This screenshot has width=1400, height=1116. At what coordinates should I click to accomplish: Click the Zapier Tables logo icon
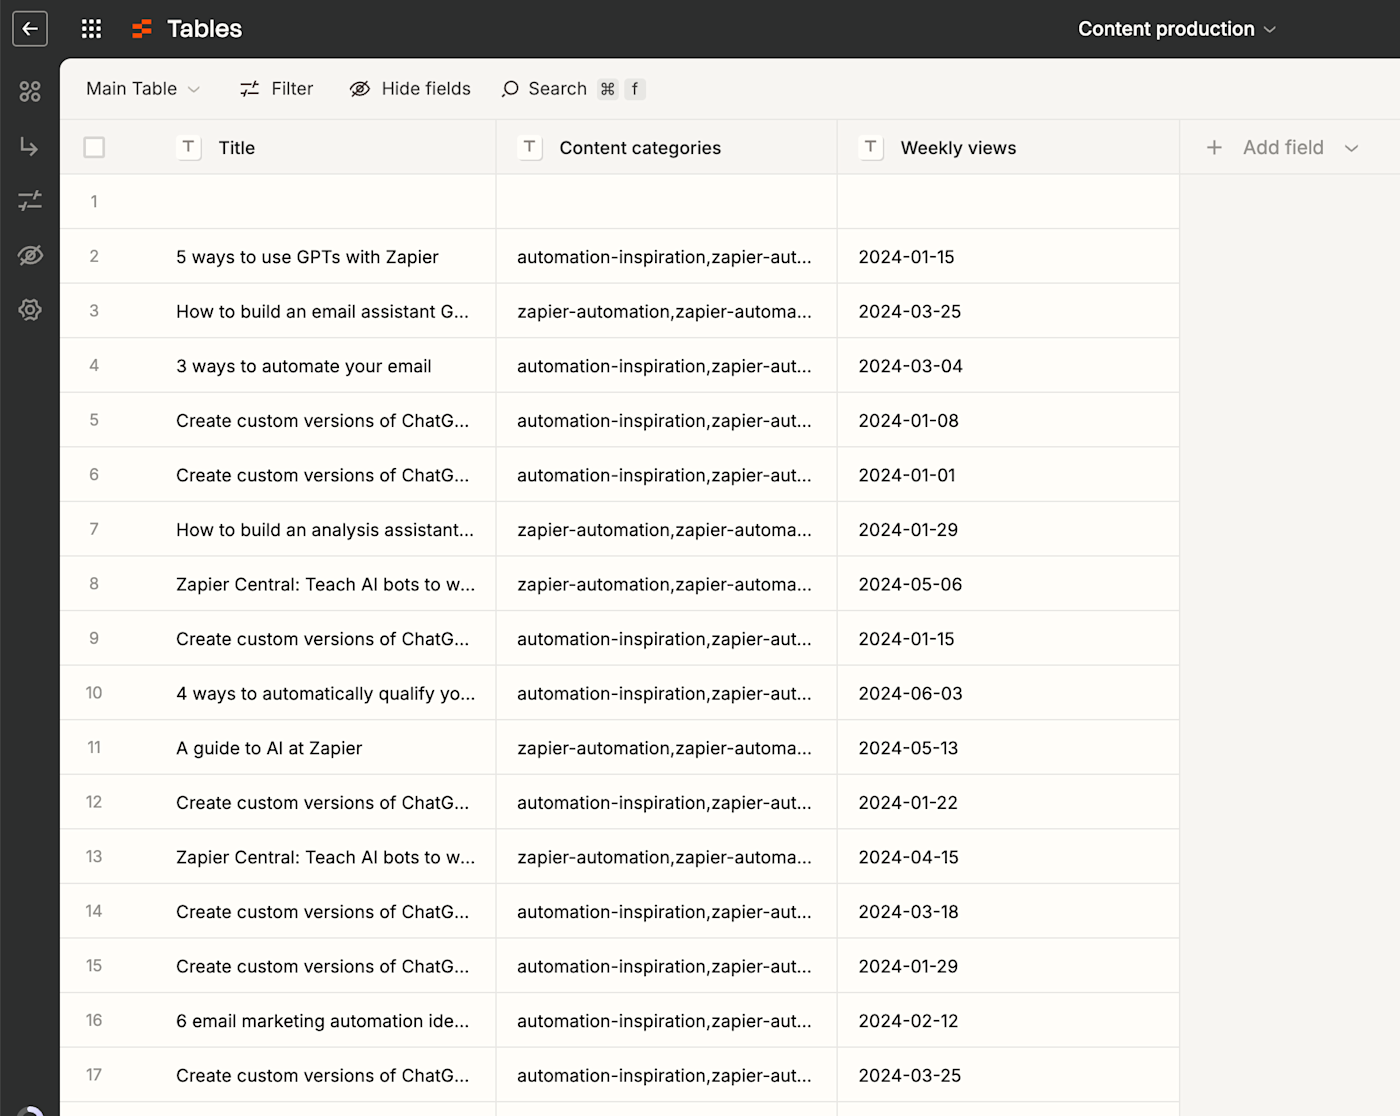(x=142, y=29)
